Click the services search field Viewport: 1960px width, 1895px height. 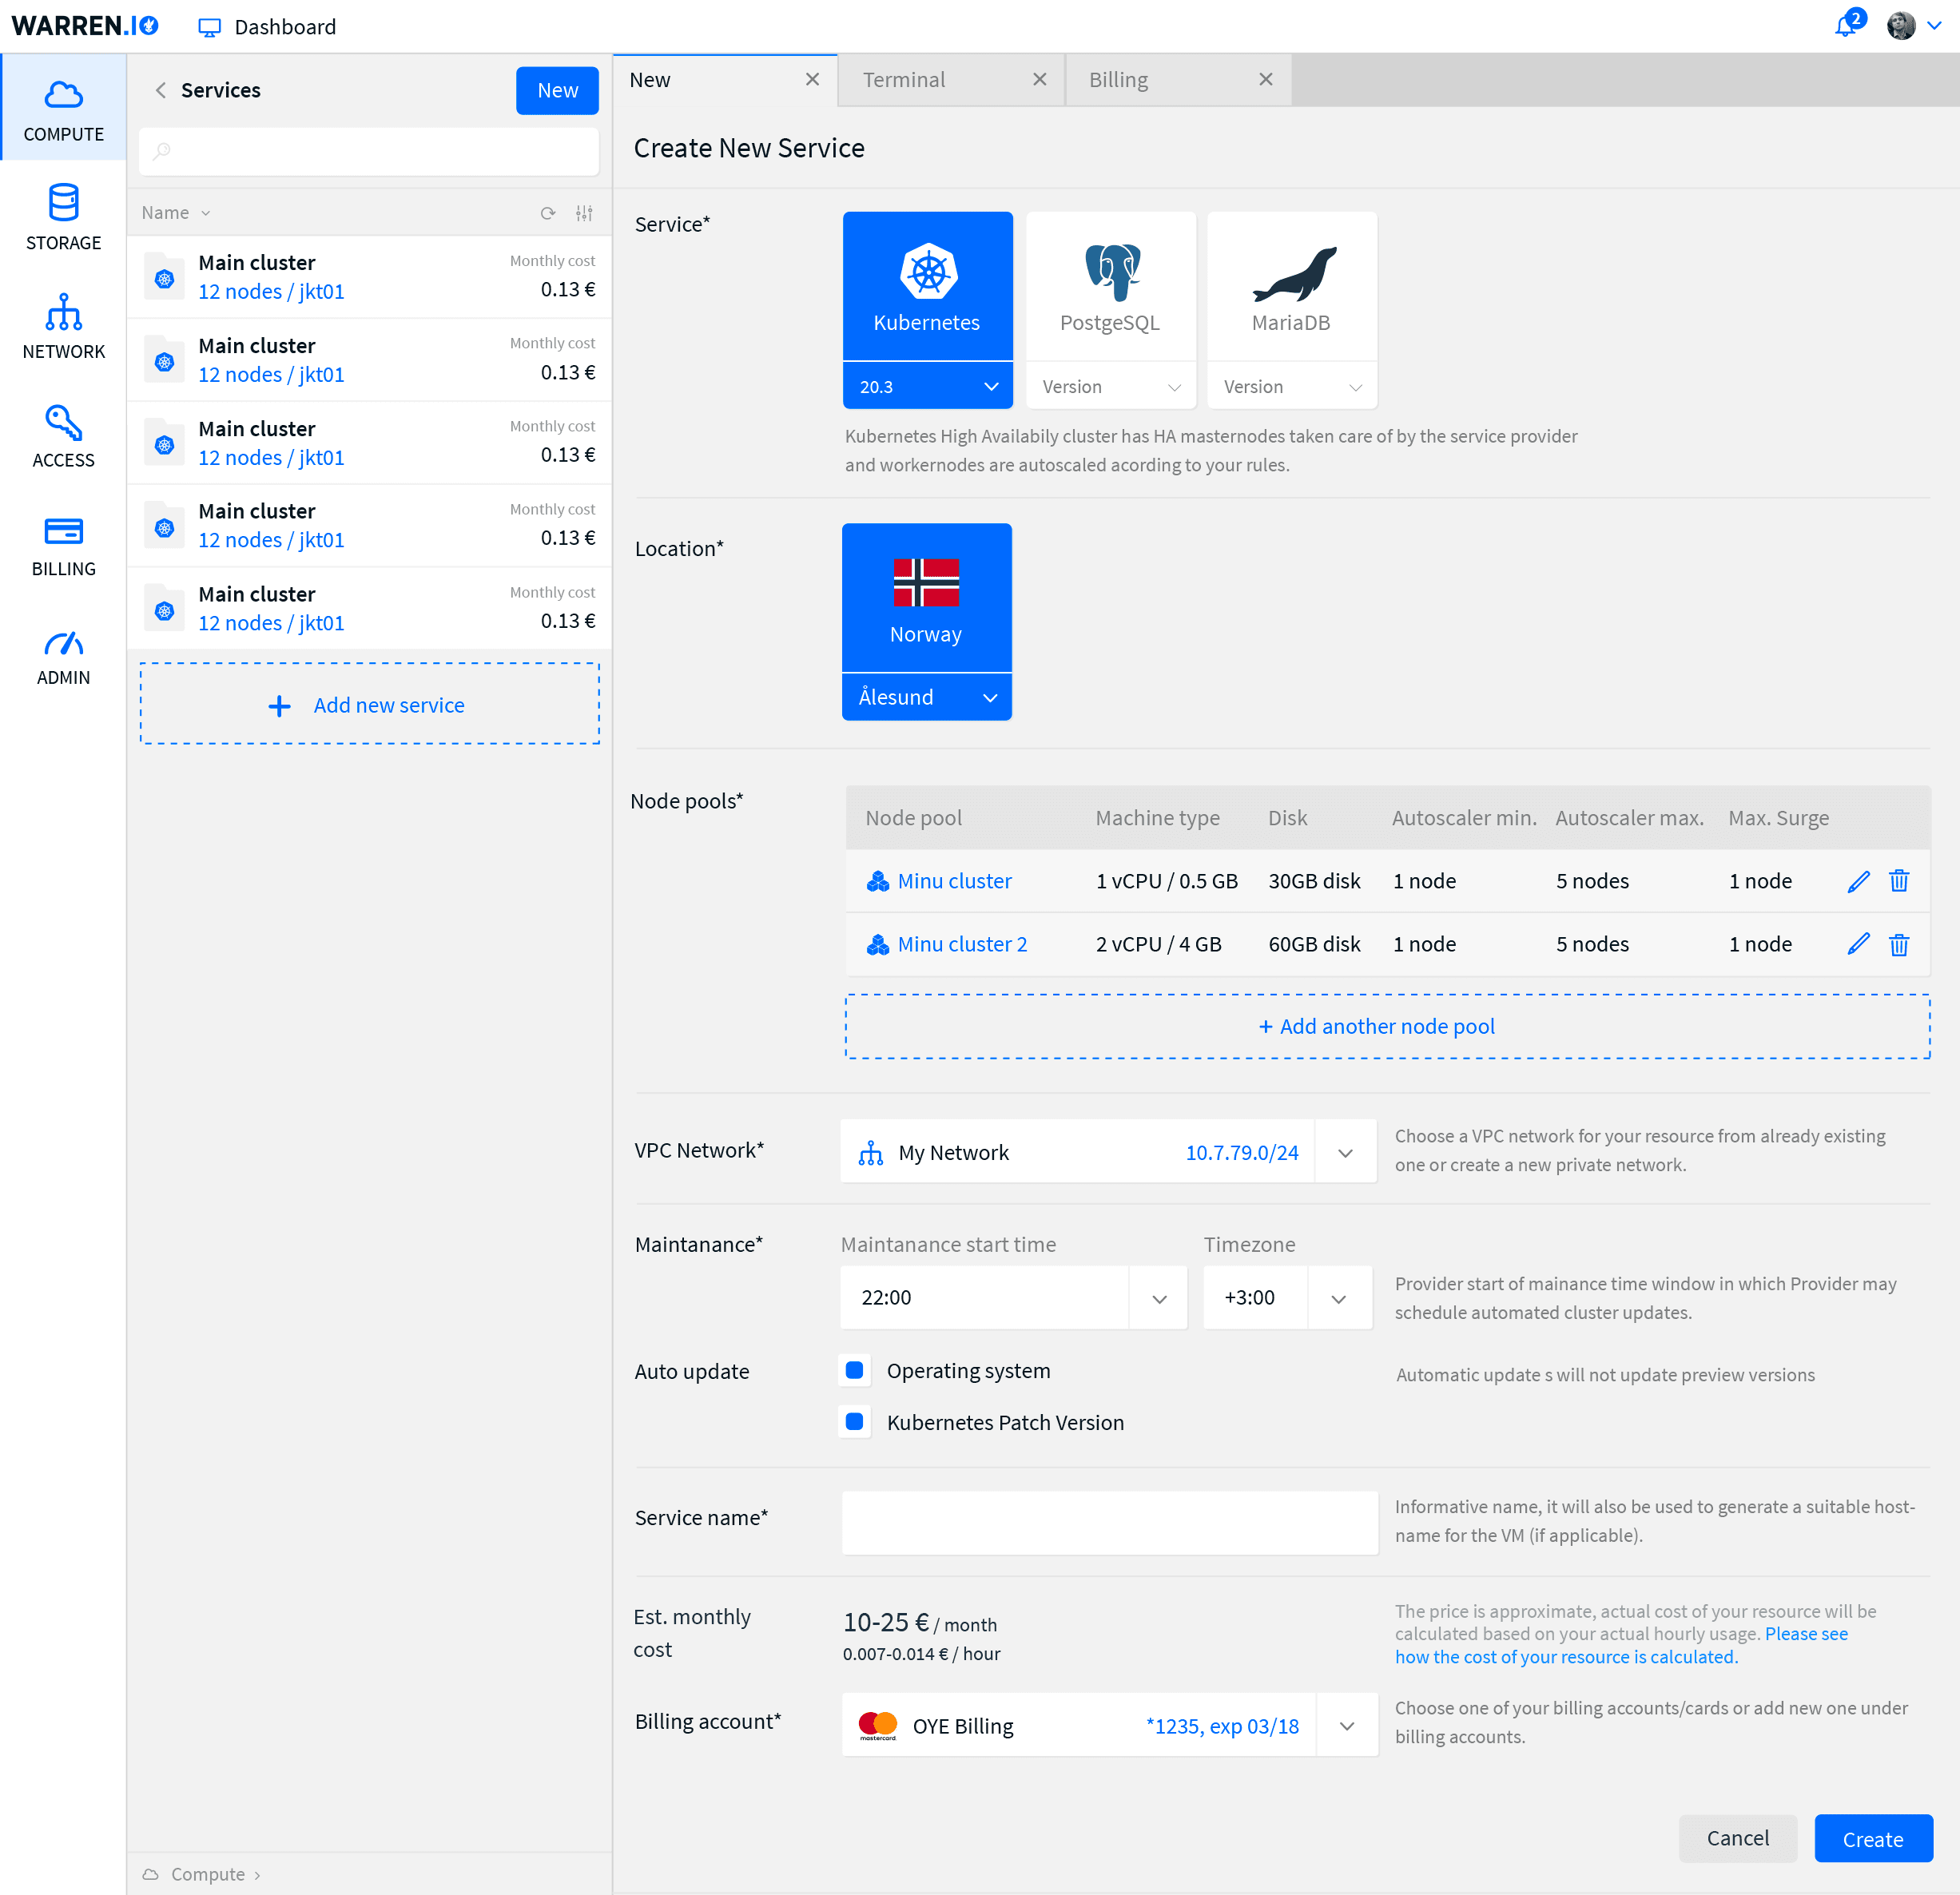369,151
